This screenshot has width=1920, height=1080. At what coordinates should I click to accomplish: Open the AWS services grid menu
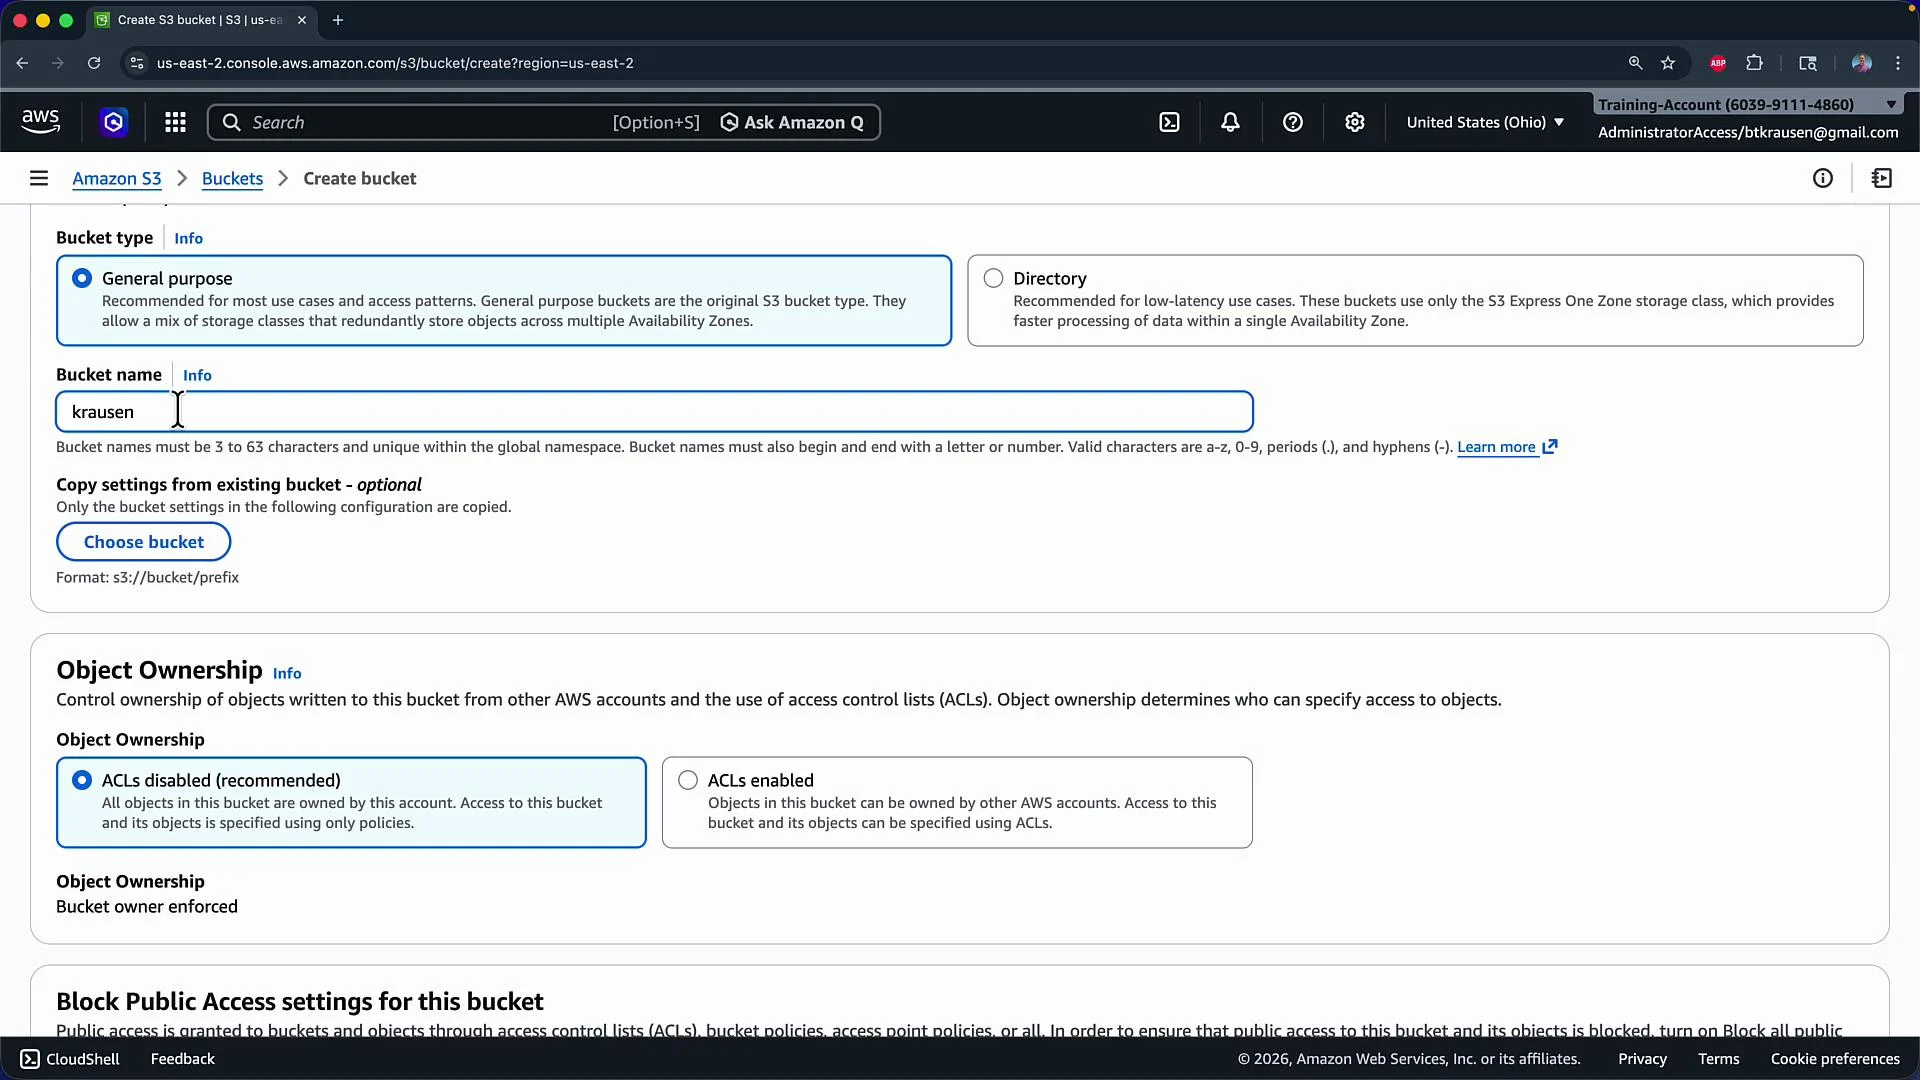[175, 122]
